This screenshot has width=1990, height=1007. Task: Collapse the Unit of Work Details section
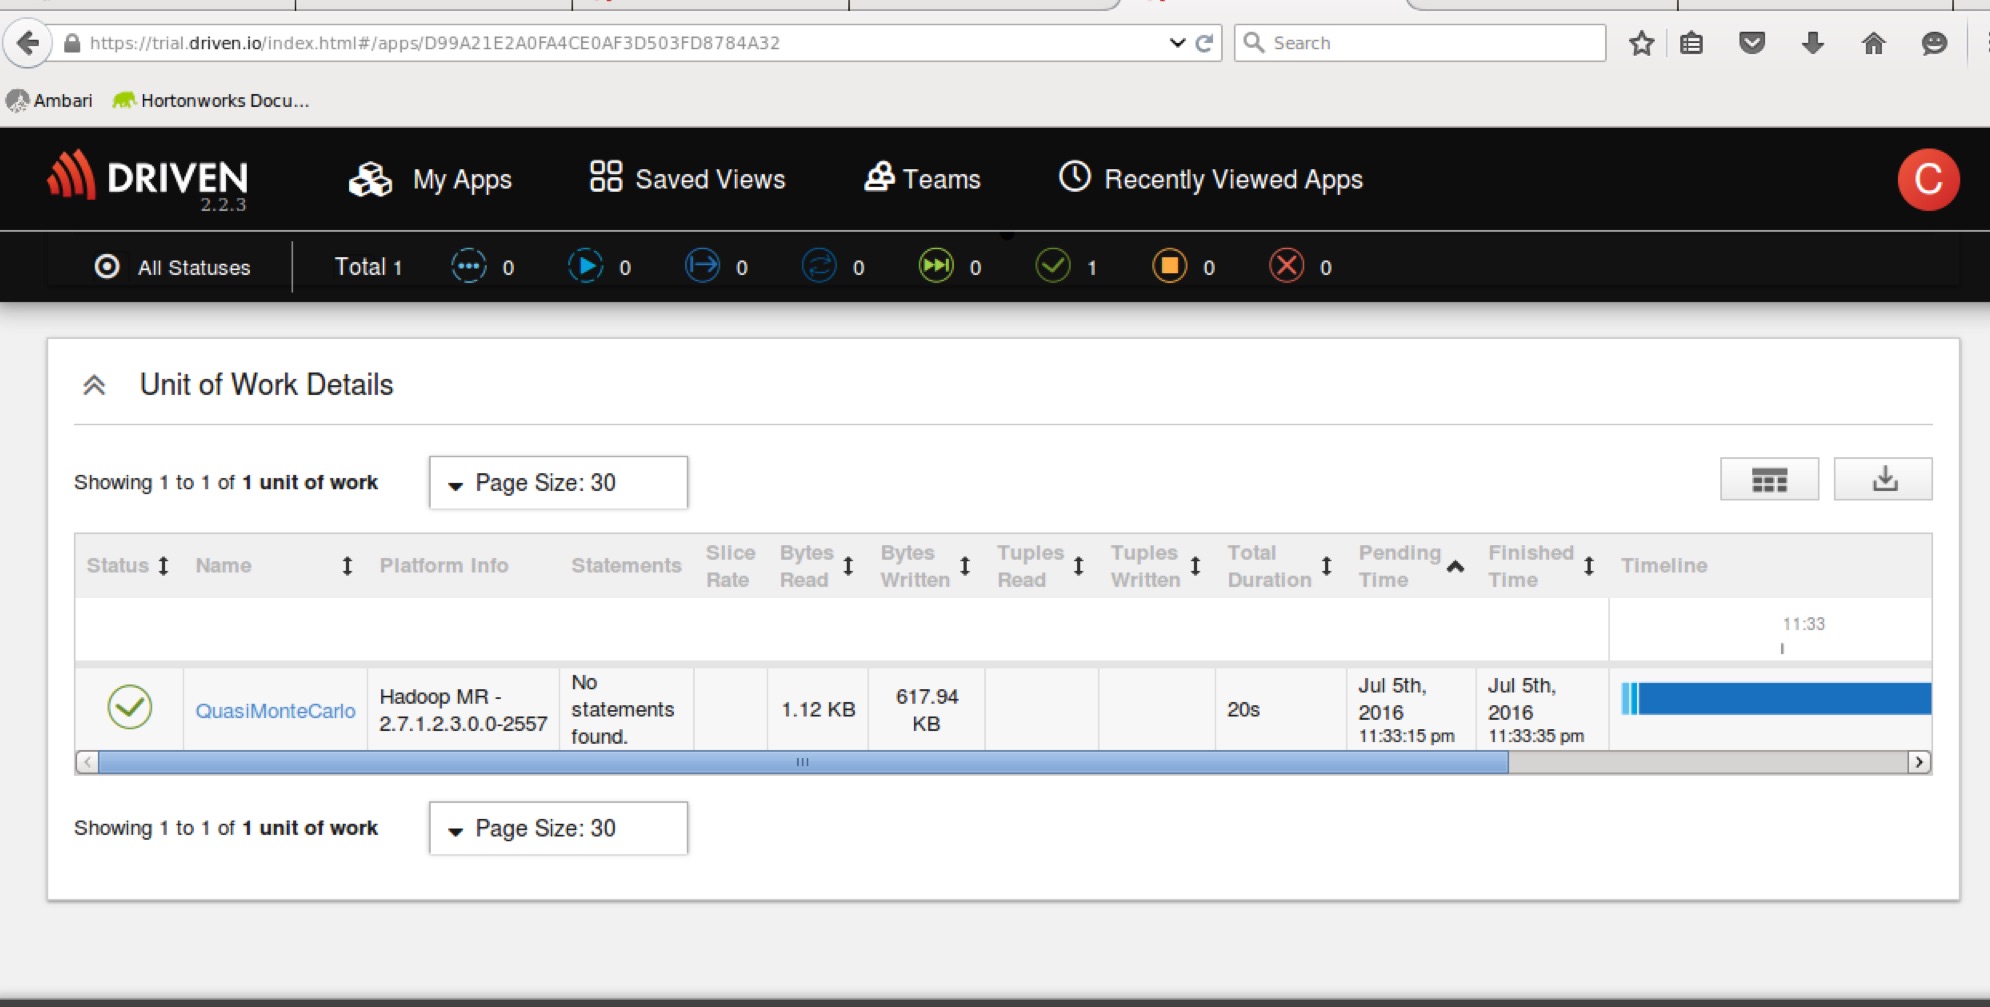pos(95,384)
